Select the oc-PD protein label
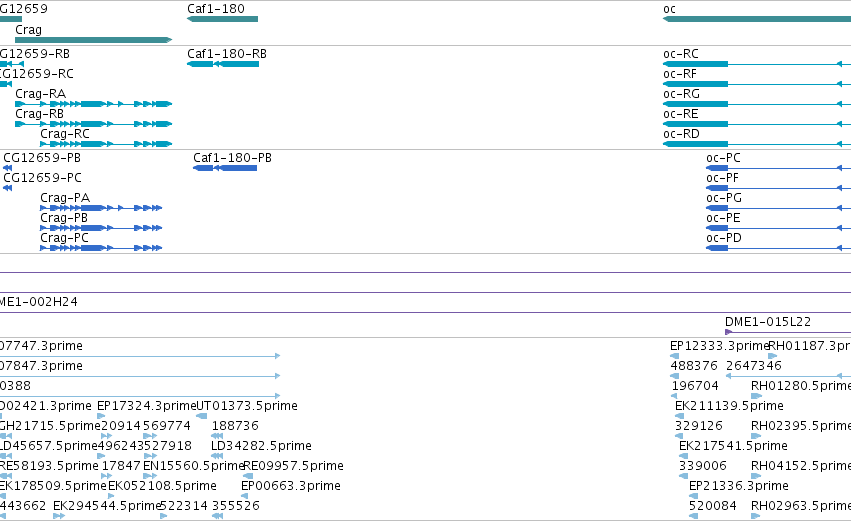This screenshot has height=521, width=851. tap(723, 238)
